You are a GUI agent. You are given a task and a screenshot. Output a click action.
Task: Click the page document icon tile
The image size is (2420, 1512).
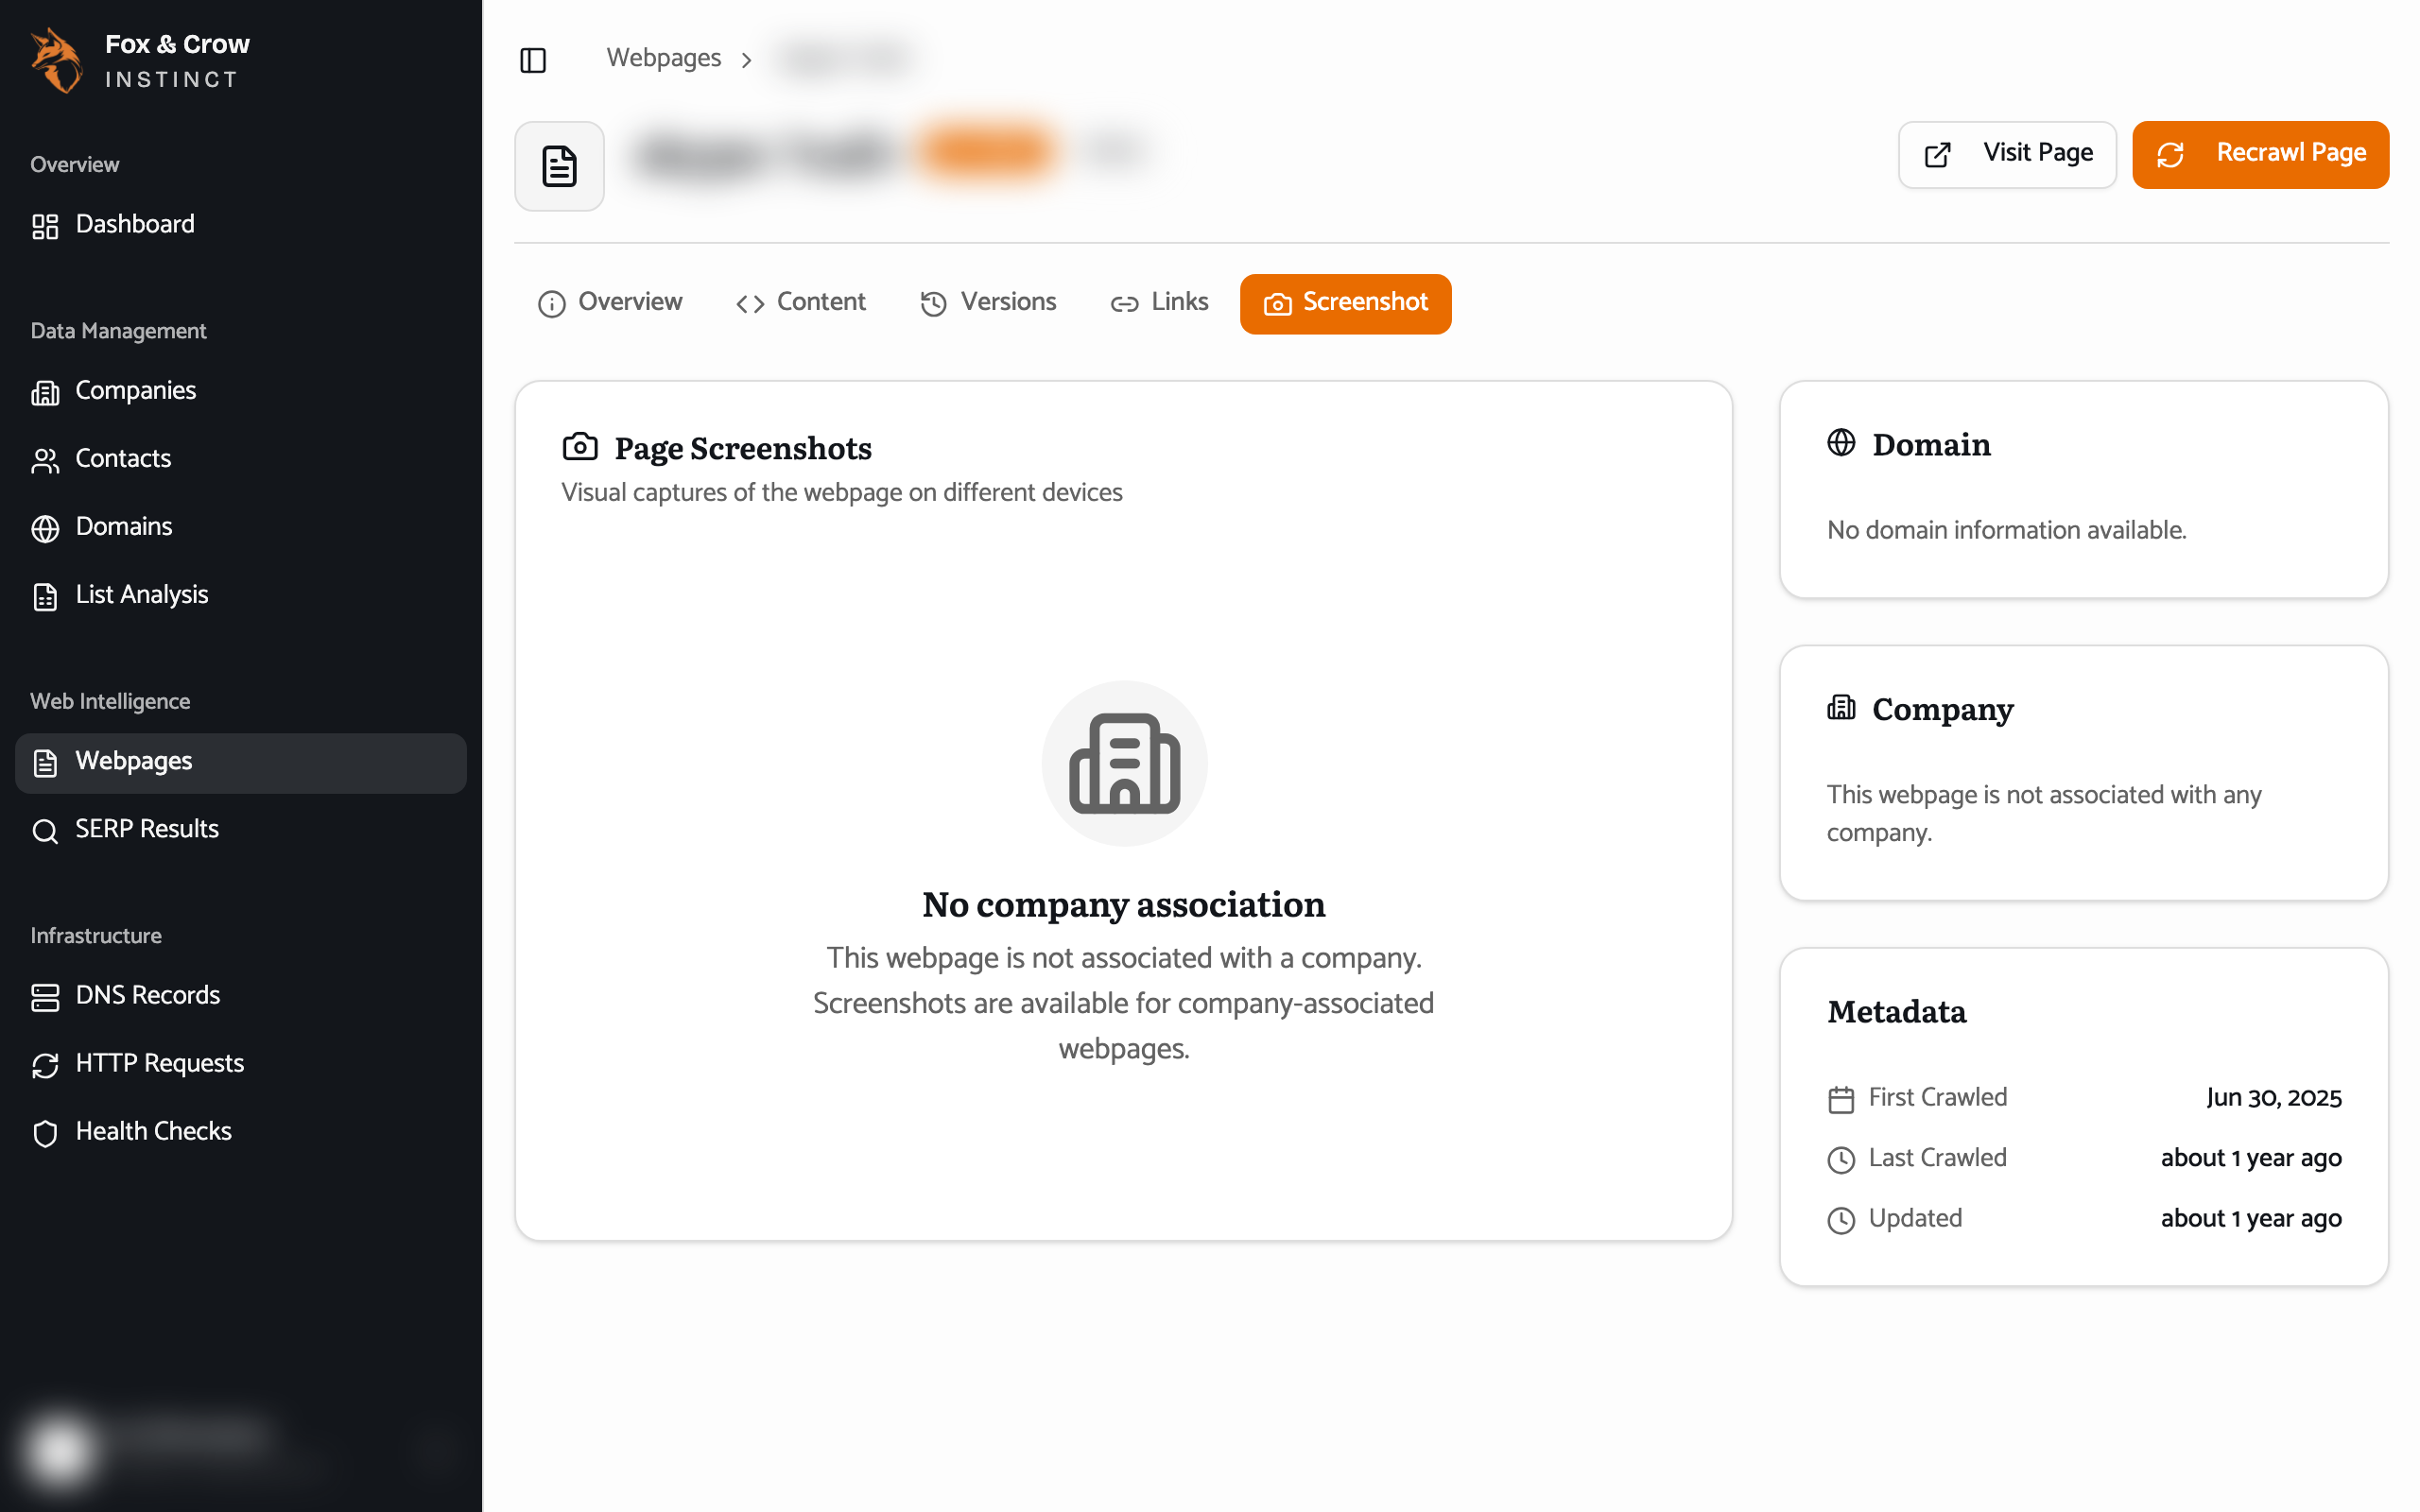[x=559, y=166]
